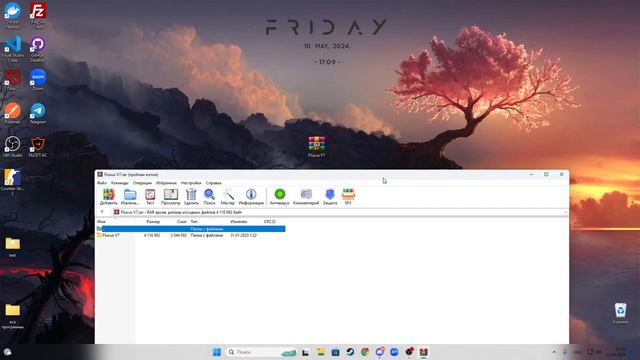Open the Избранное menu
This screenshot has height=360, width=640.
pyautogui.click(x=166, y=183)
